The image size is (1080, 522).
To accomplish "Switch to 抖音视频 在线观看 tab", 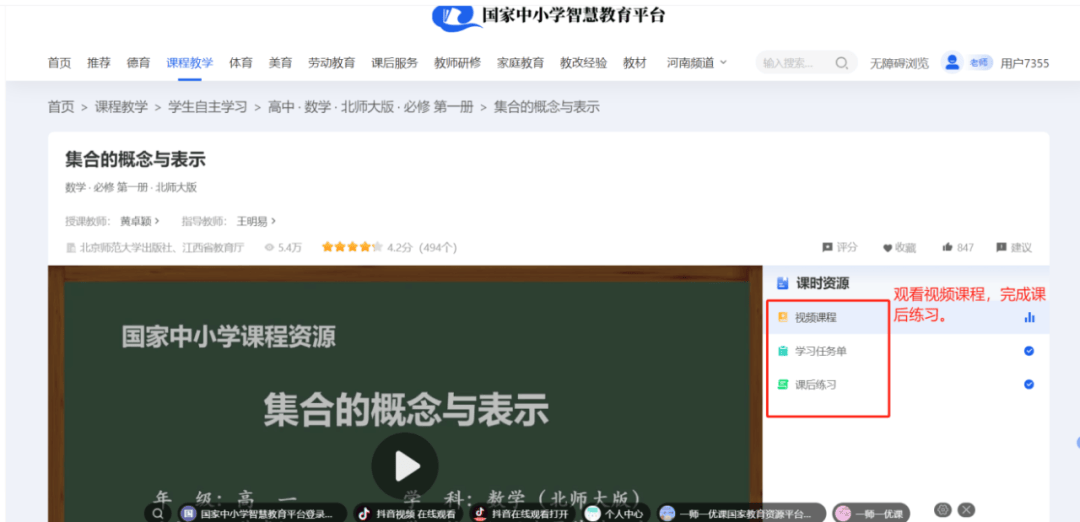I will point(408,514).
